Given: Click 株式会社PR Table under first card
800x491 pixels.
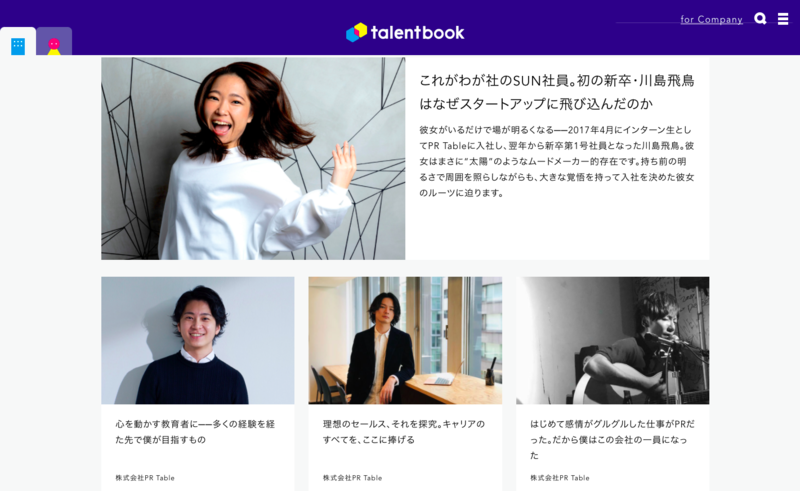Looking at the screenshot, I should click(x=145, y=478).
